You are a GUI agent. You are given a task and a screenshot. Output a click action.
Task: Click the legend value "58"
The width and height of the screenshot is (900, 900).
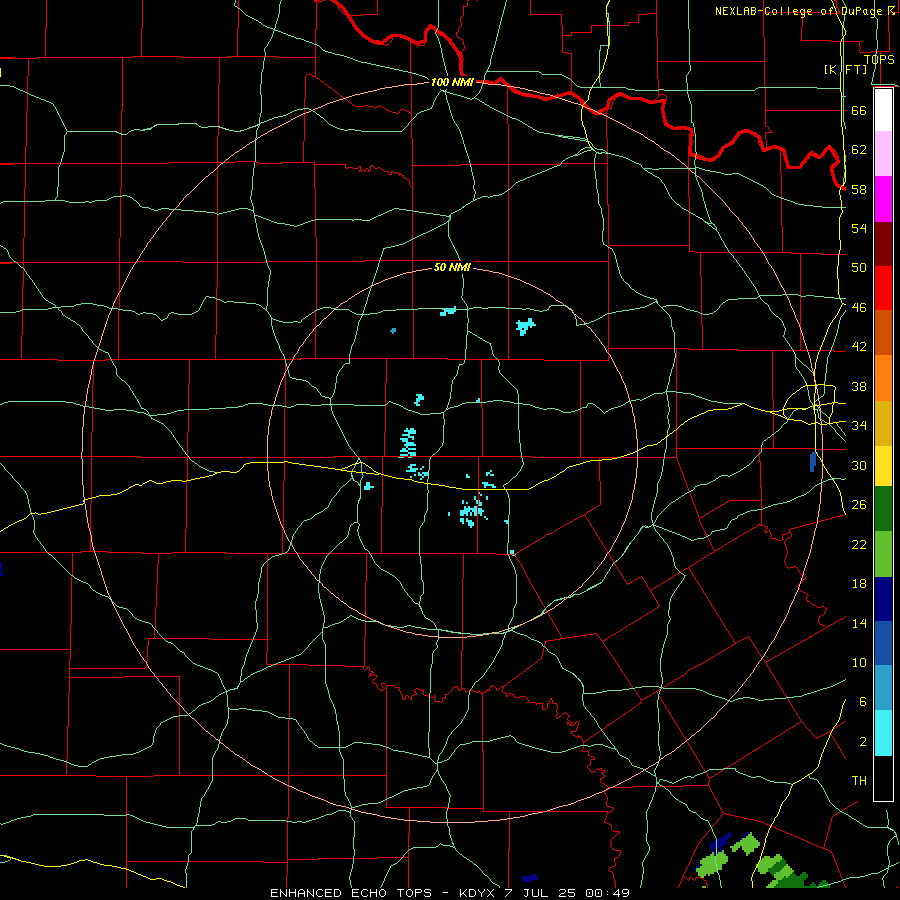859,189
